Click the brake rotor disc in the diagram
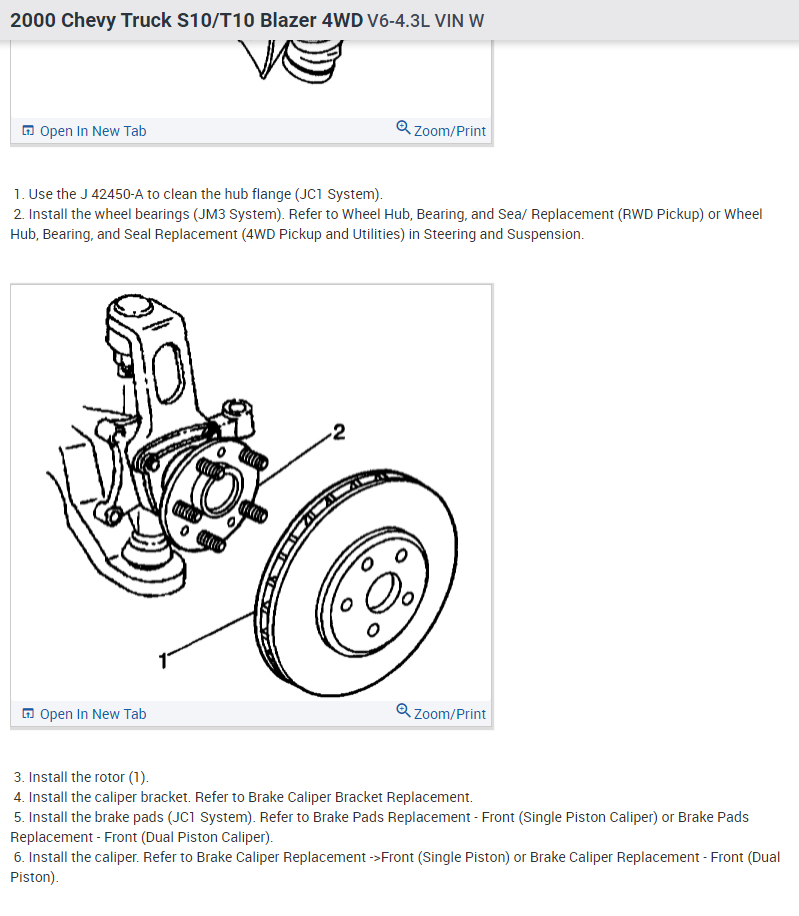Image resolution: width=799 pixels, height=916 pixels. 356,583
